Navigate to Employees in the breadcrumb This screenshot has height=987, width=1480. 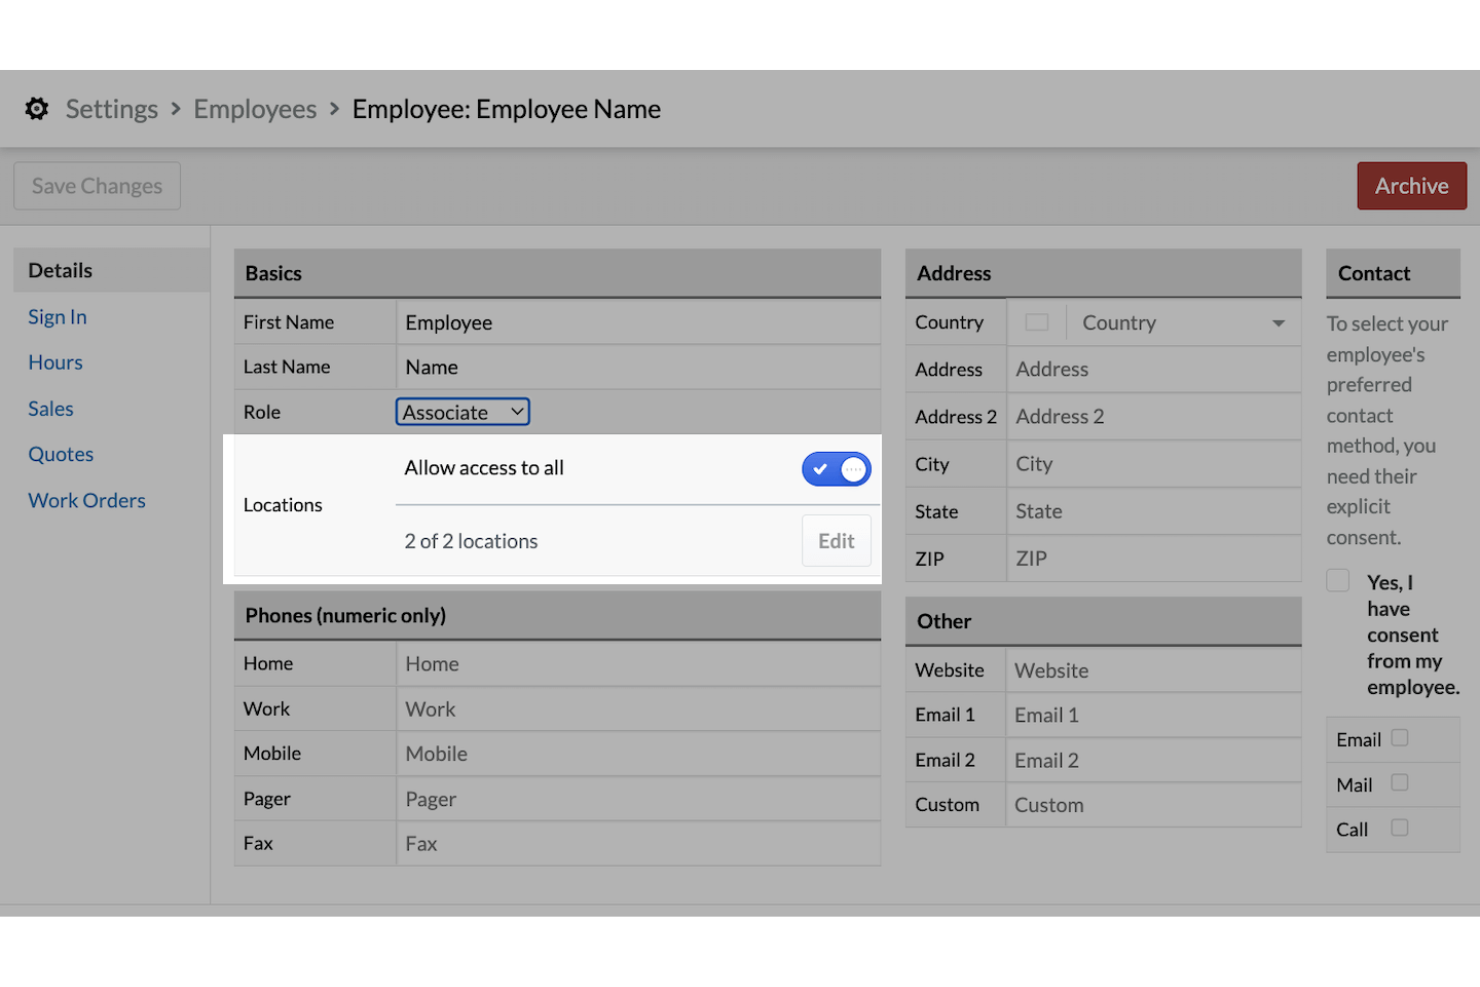click(x=255, y=109)
